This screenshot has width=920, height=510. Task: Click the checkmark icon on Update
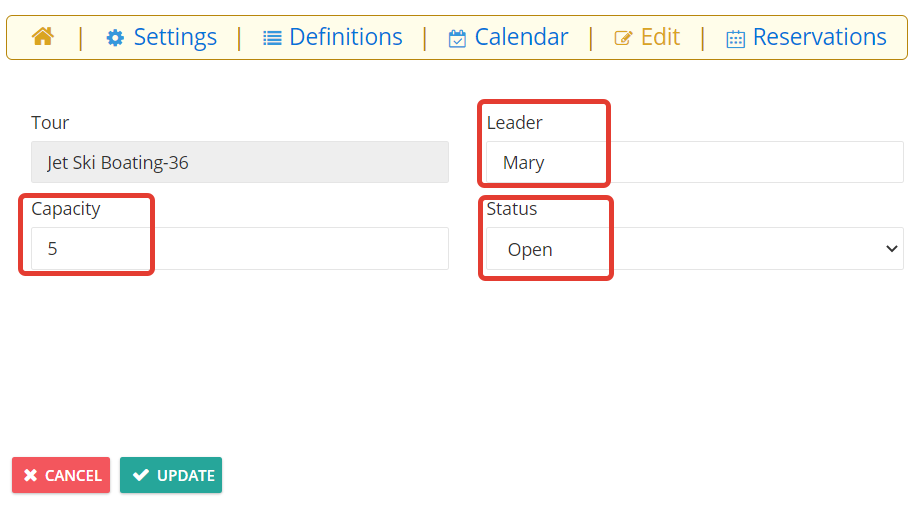click(141, 475)
